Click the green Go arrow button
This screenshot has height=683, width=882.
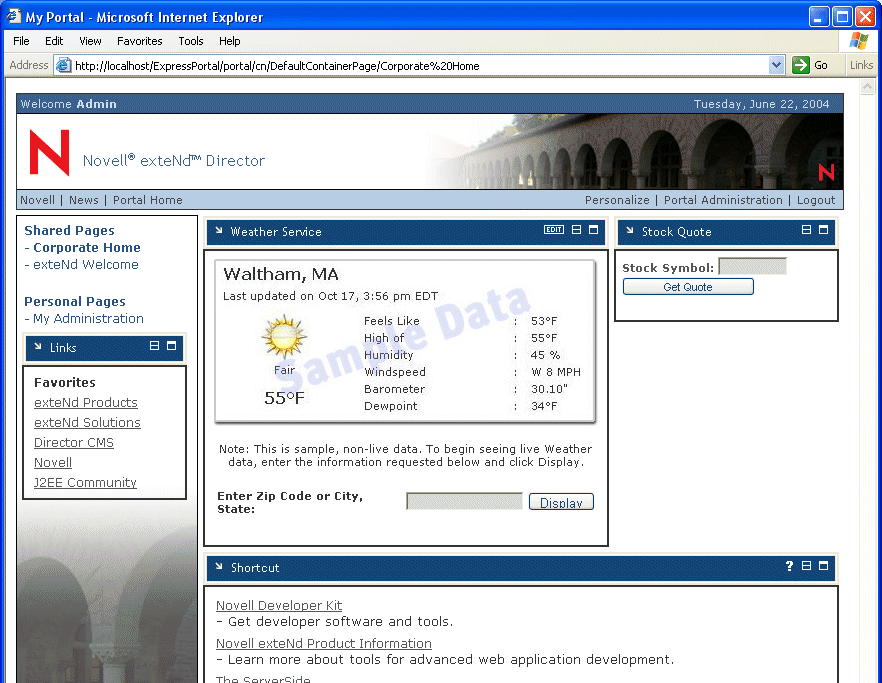800,65
